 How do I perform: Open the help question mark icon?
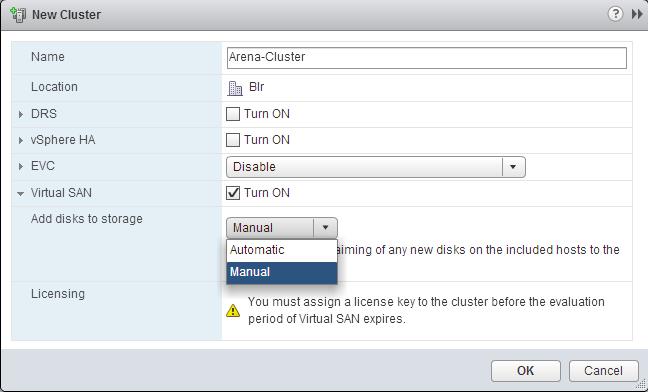[615, 14]
